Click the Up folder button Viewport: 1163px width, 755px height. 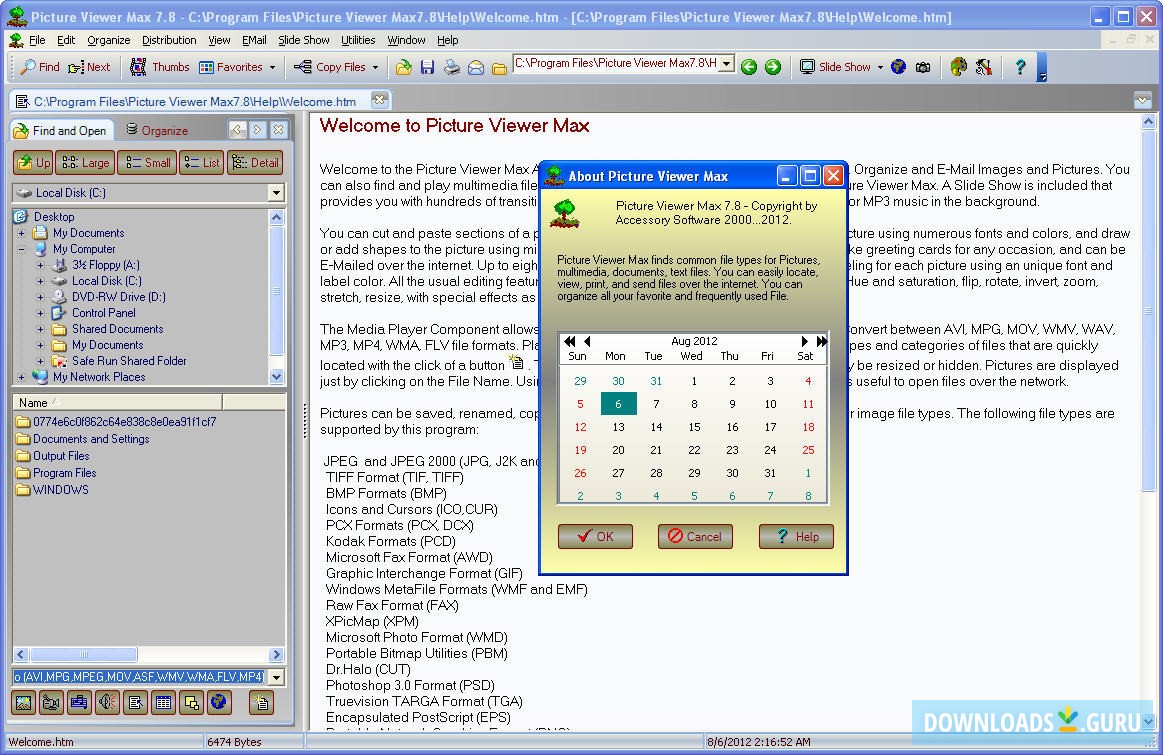(x=33, y=162)
